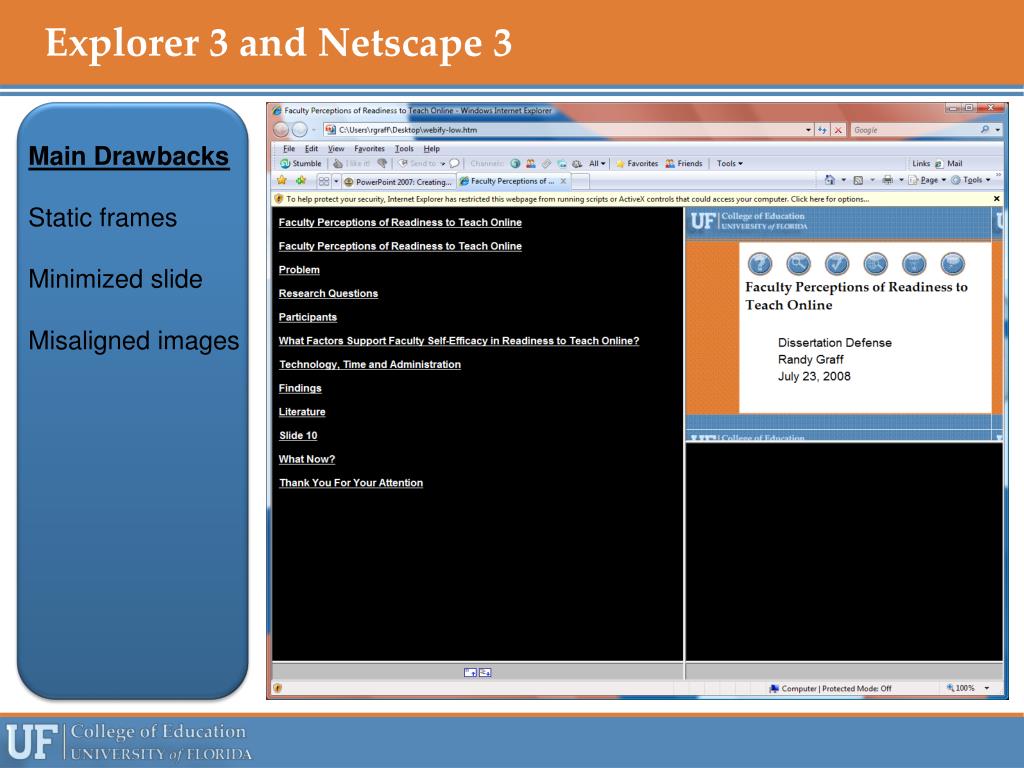Open StumbleUpon Tools dropdown
Image resolution: width=1024 pixels, height=768 pixels.
pos(729,163)
